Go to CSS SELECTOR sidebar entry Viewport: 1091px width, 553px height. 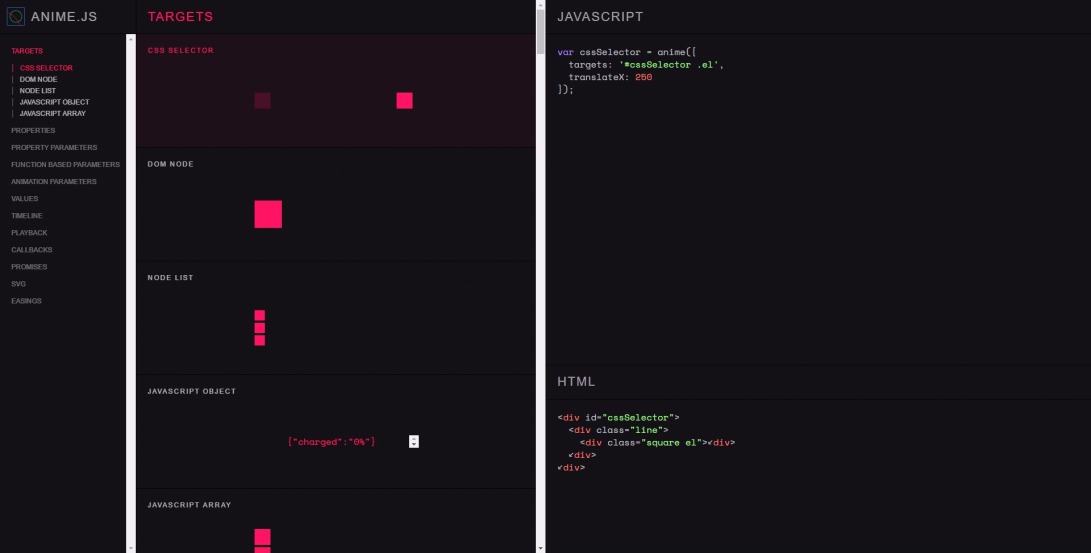46,68
